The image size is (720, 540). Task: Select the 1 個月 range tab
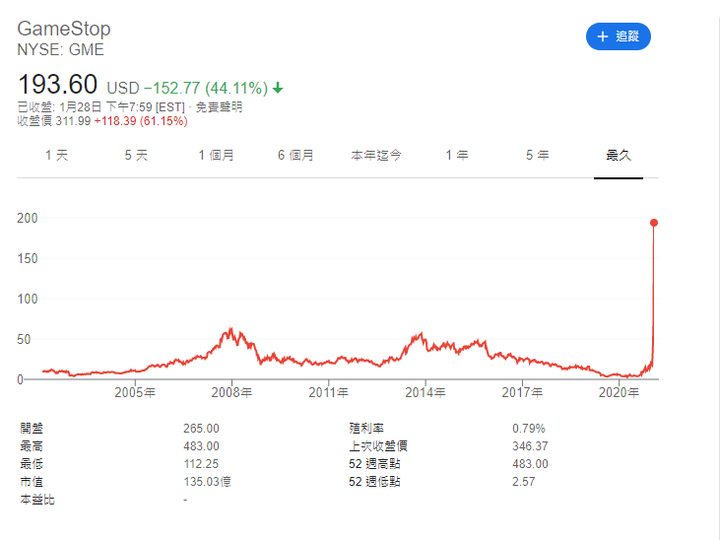pyautogui.click(x=216, y=155)
